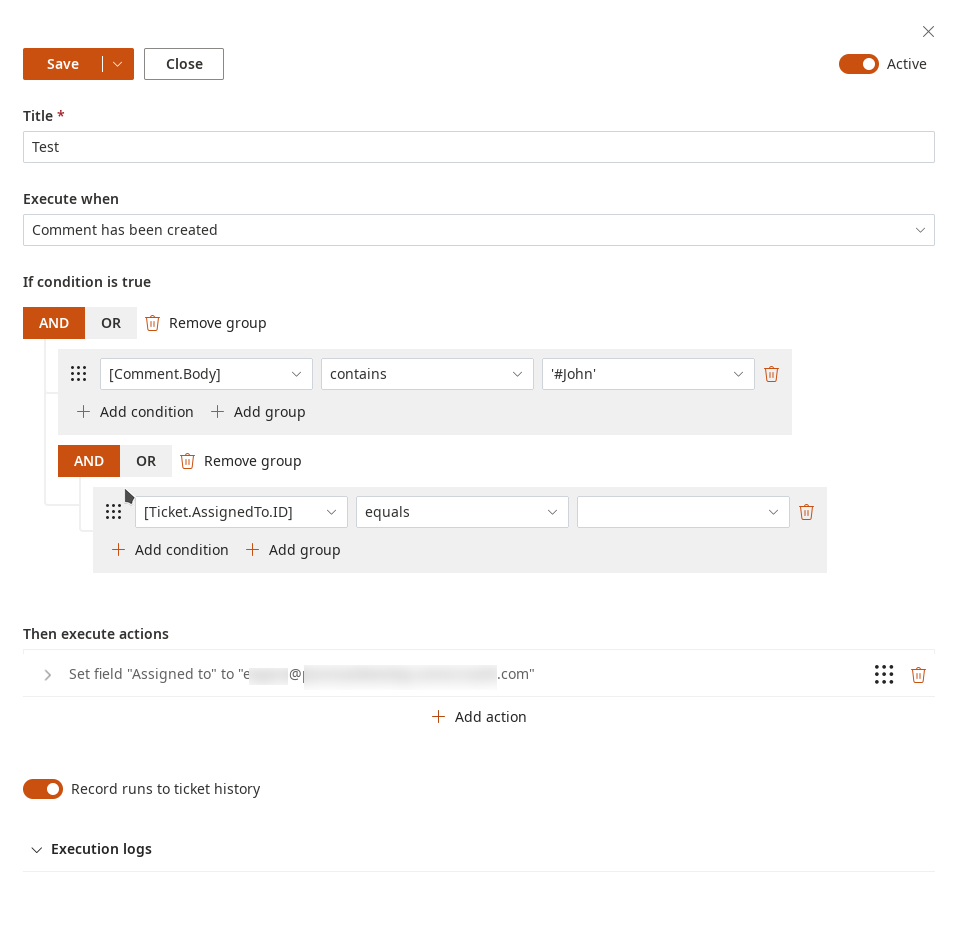The image size is (959, 928).
Task: Expand the Set field action details
Action: 47,675
